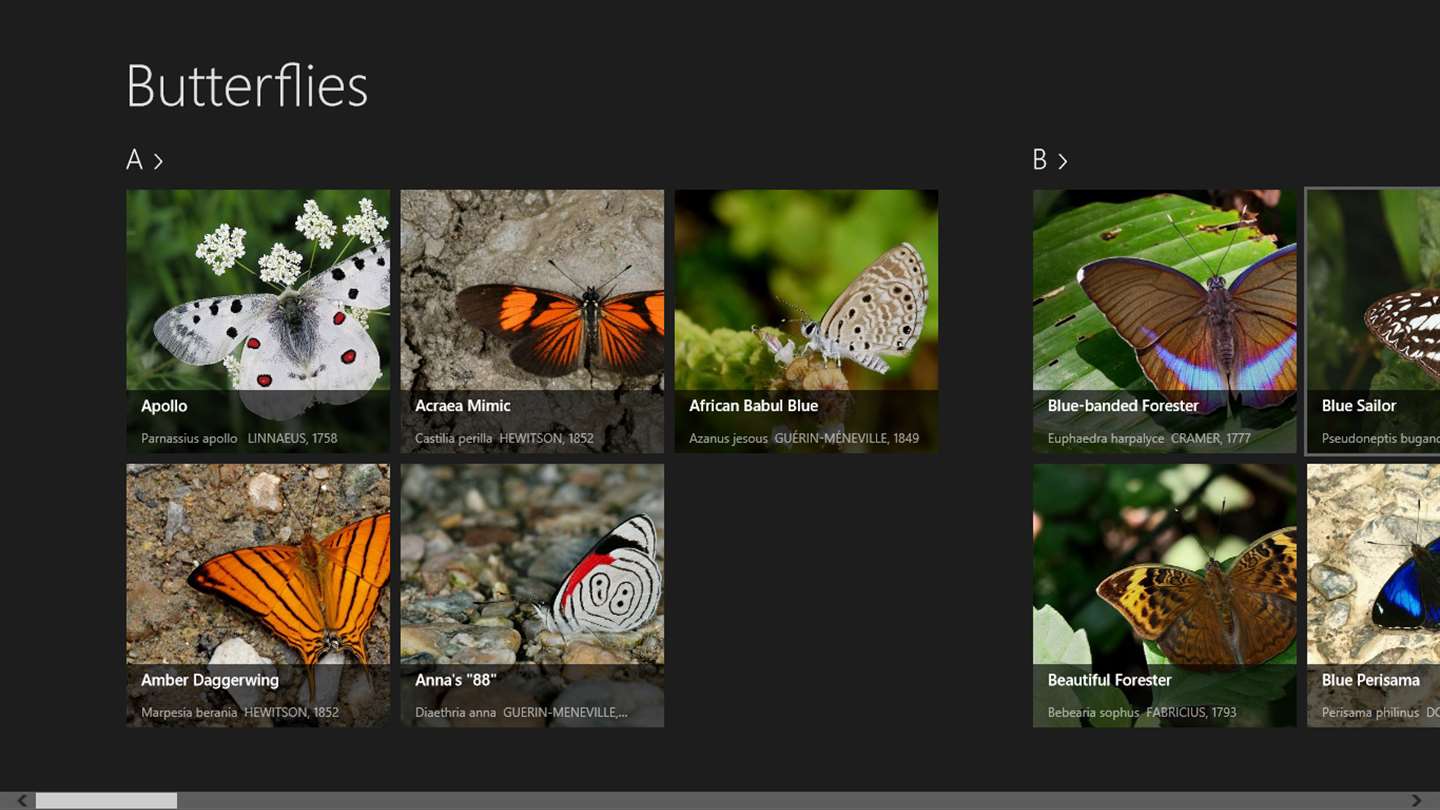1440x810 pixels.
Task: Select the Blue Sailor tile
Action: (x=1374, y=321)
